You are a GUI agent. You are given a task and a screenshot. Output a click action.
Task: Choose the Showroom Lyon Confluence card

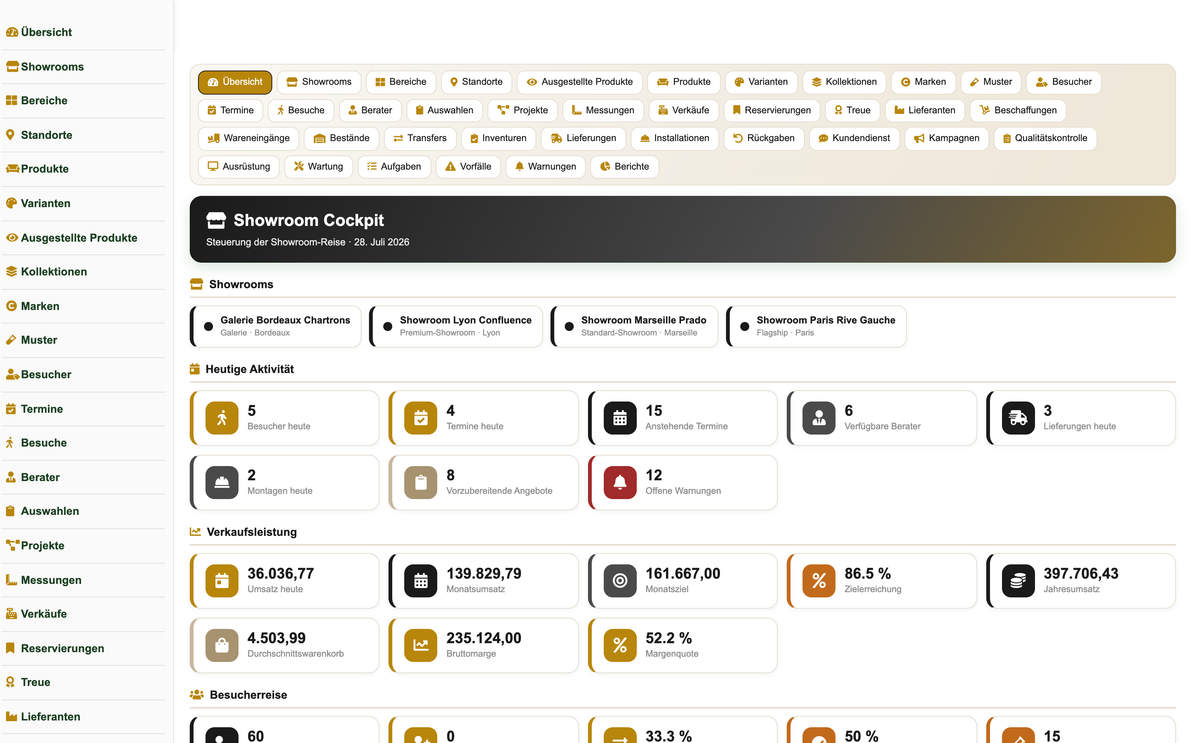[456, 326]
